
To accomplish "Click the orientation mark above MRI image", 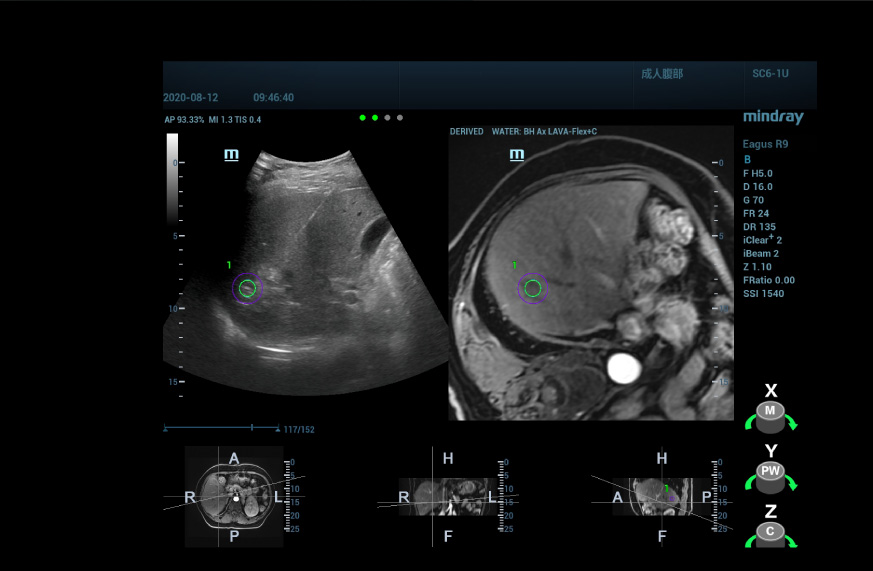I will click(x=517, y=155).
